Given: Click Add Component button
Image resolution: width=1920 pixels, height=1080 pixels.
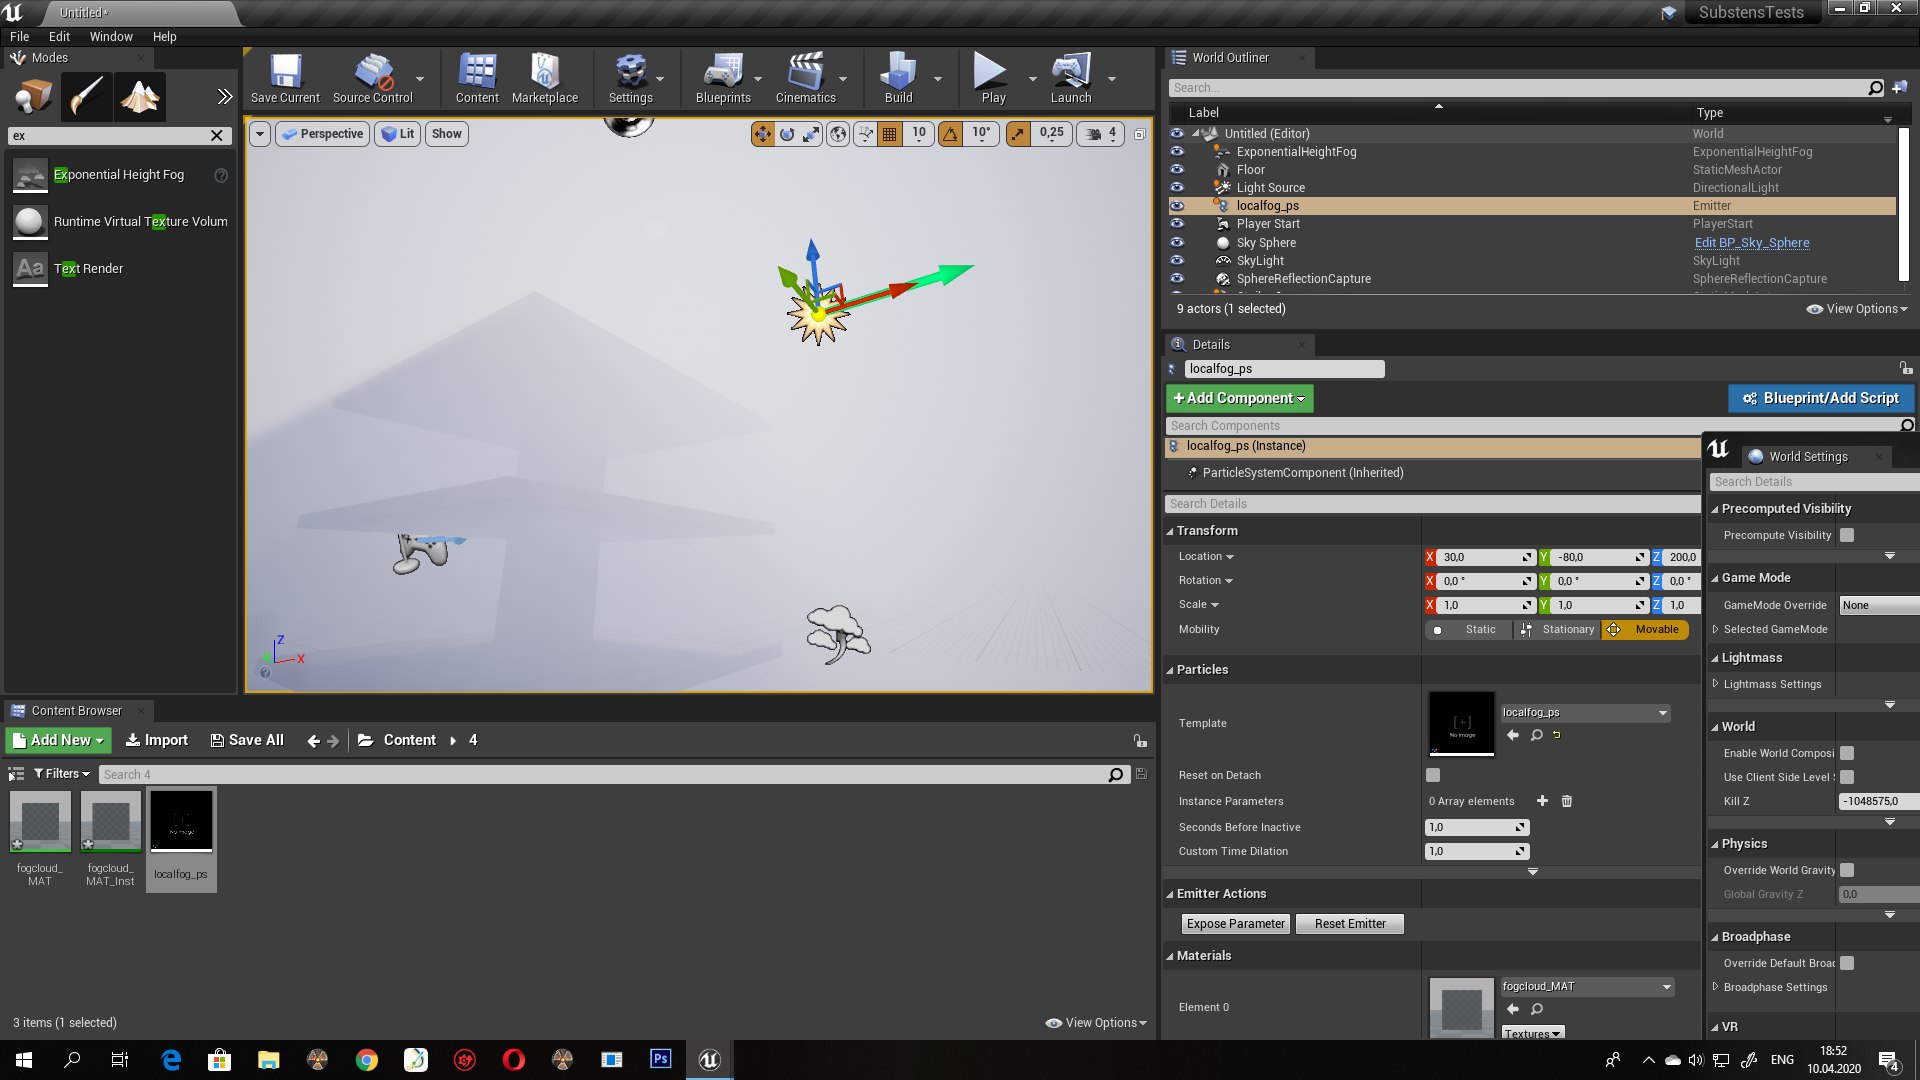Looking at the screenshot, I should 1239,398.
